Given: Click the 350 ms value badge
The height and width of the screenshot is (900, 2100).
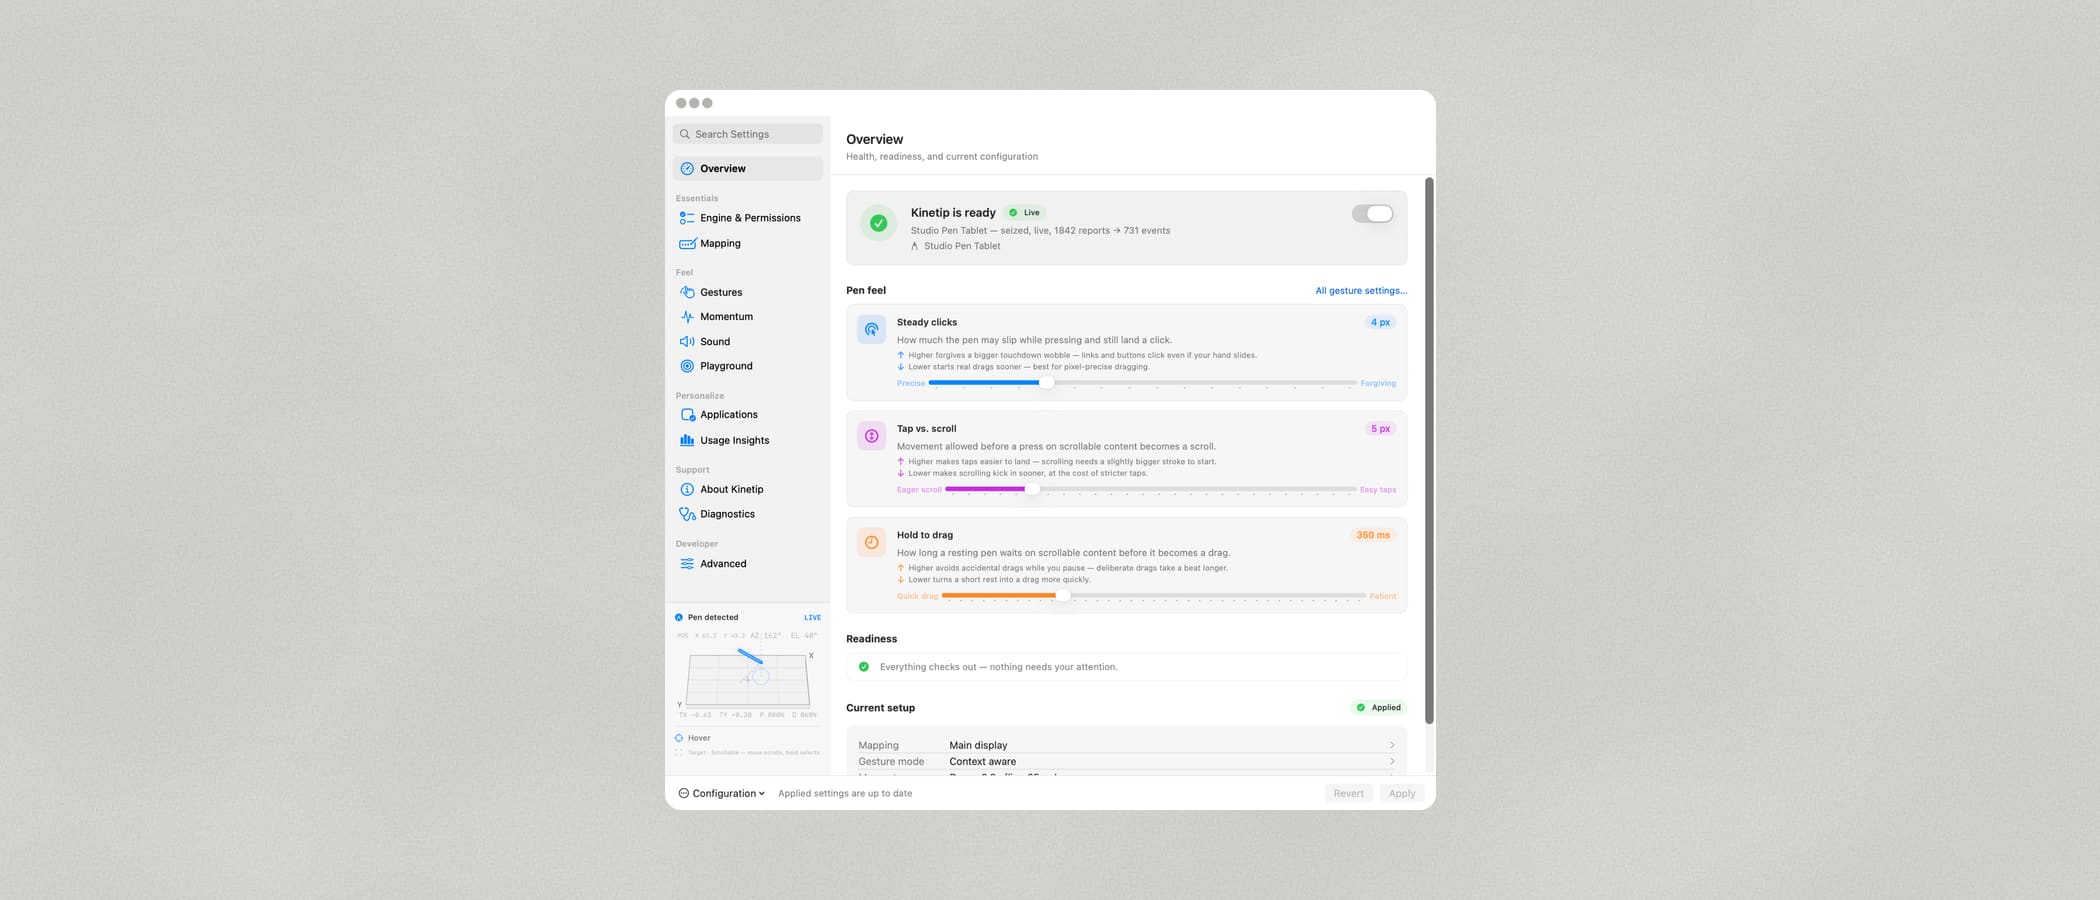Looking at the screenshot, I should point(1373,535).
